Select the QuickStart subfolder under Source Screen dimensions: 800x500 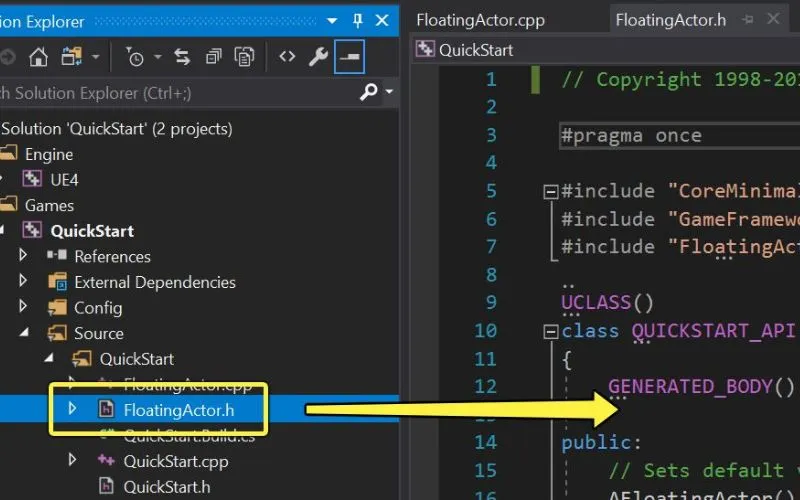137,359
